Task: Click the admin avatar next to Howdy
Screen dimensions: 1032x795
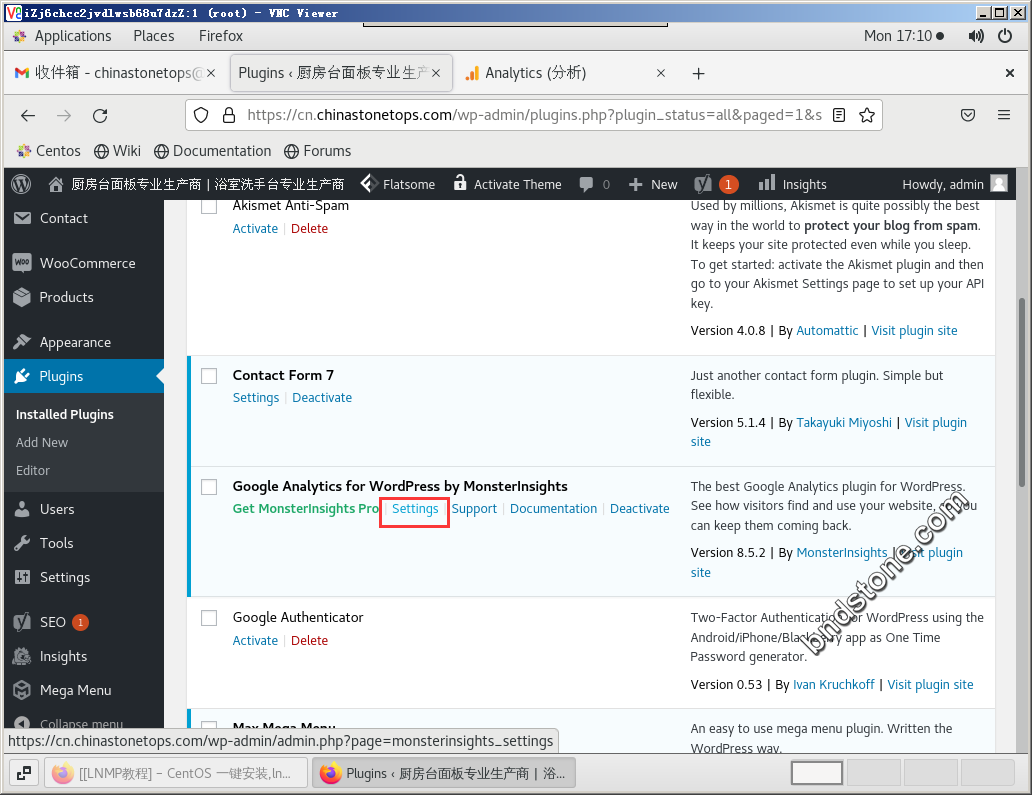Action: click(999, 184)
